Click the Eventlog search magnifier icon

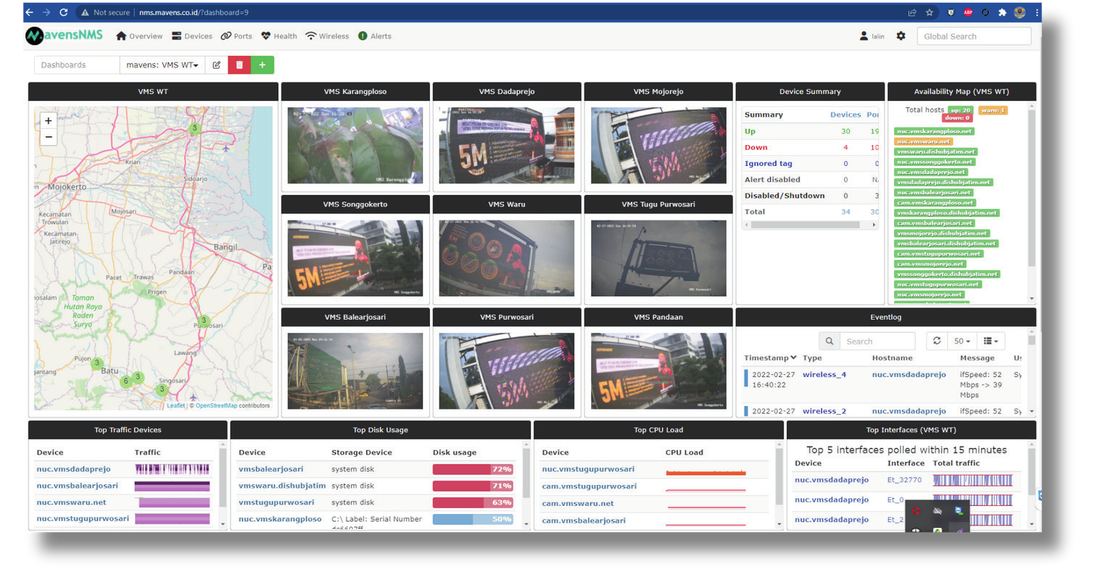tap(829, 341)
